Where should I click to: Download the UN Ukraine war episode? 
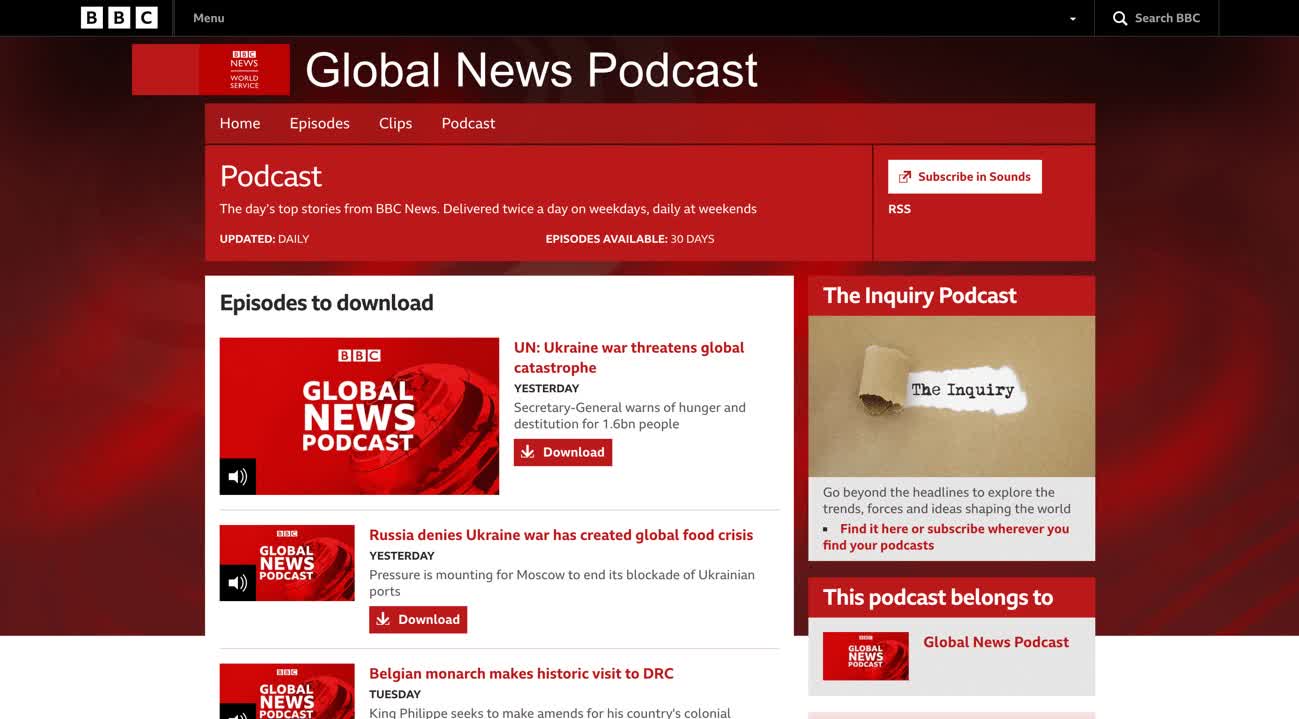click(563, 452)
